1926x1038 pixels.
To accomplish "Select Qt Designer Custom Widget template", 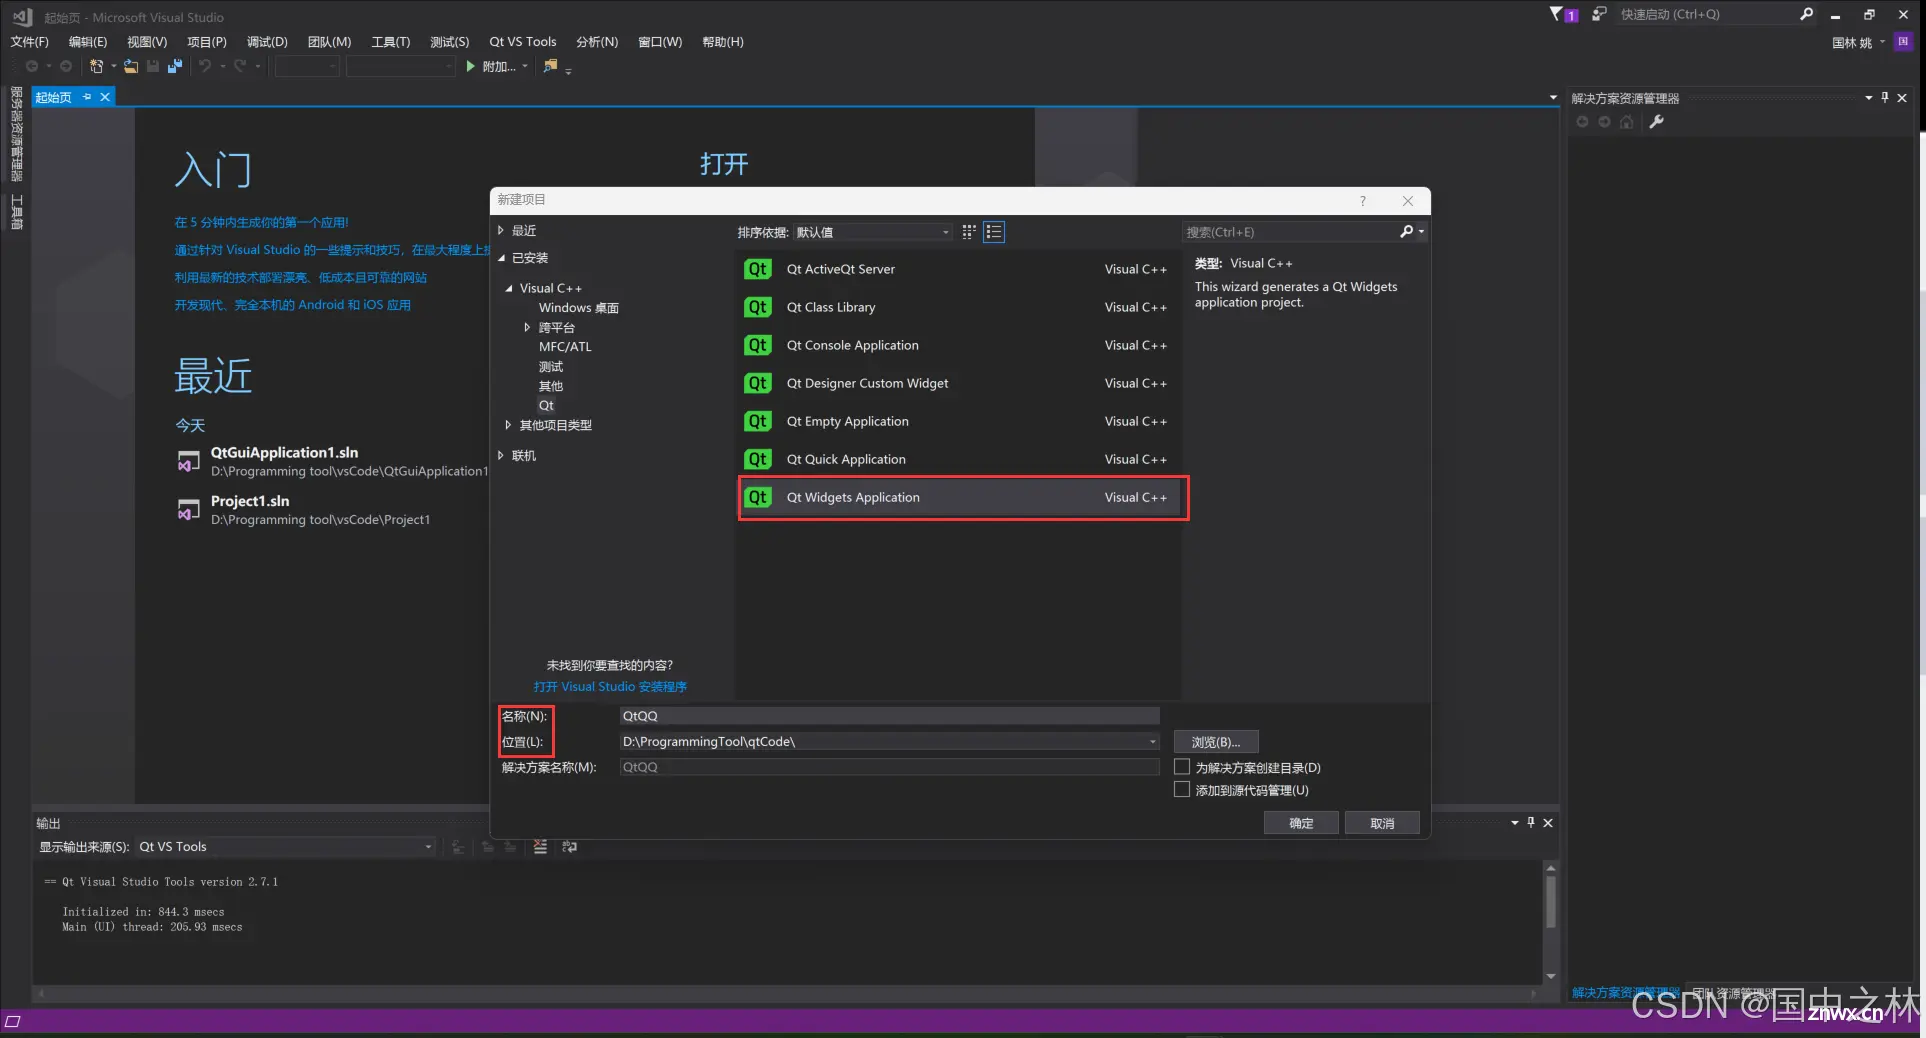I will click(x=958, y=384).
